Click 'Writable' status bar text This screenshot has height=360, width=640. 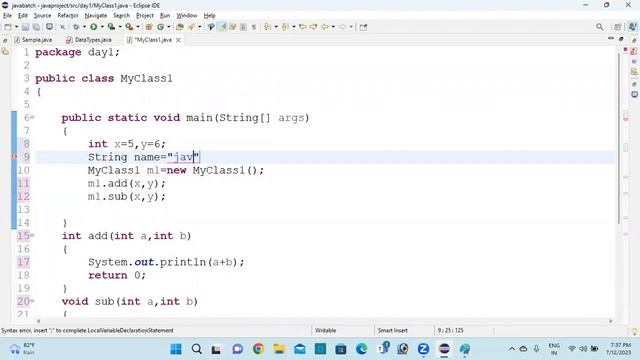click(325, 330)
